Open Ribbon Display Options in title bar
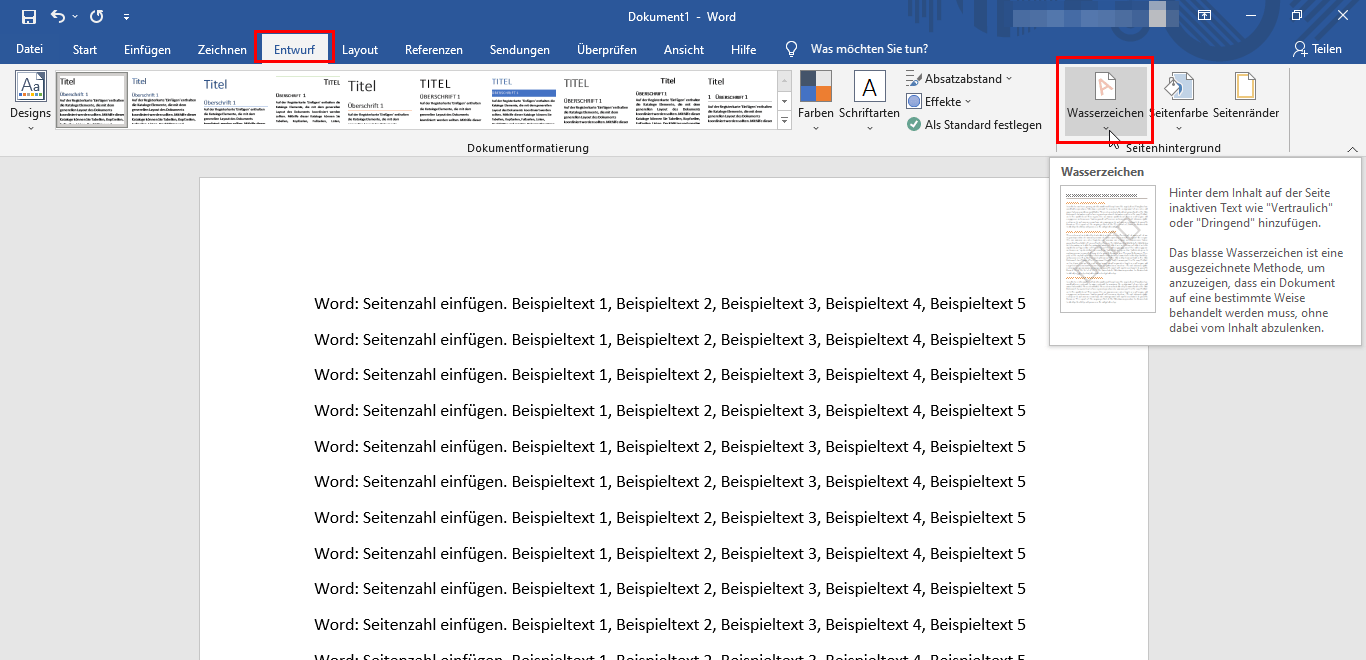The height and width of the screenshot is (660, 1366). click(x=1204, y=16)
